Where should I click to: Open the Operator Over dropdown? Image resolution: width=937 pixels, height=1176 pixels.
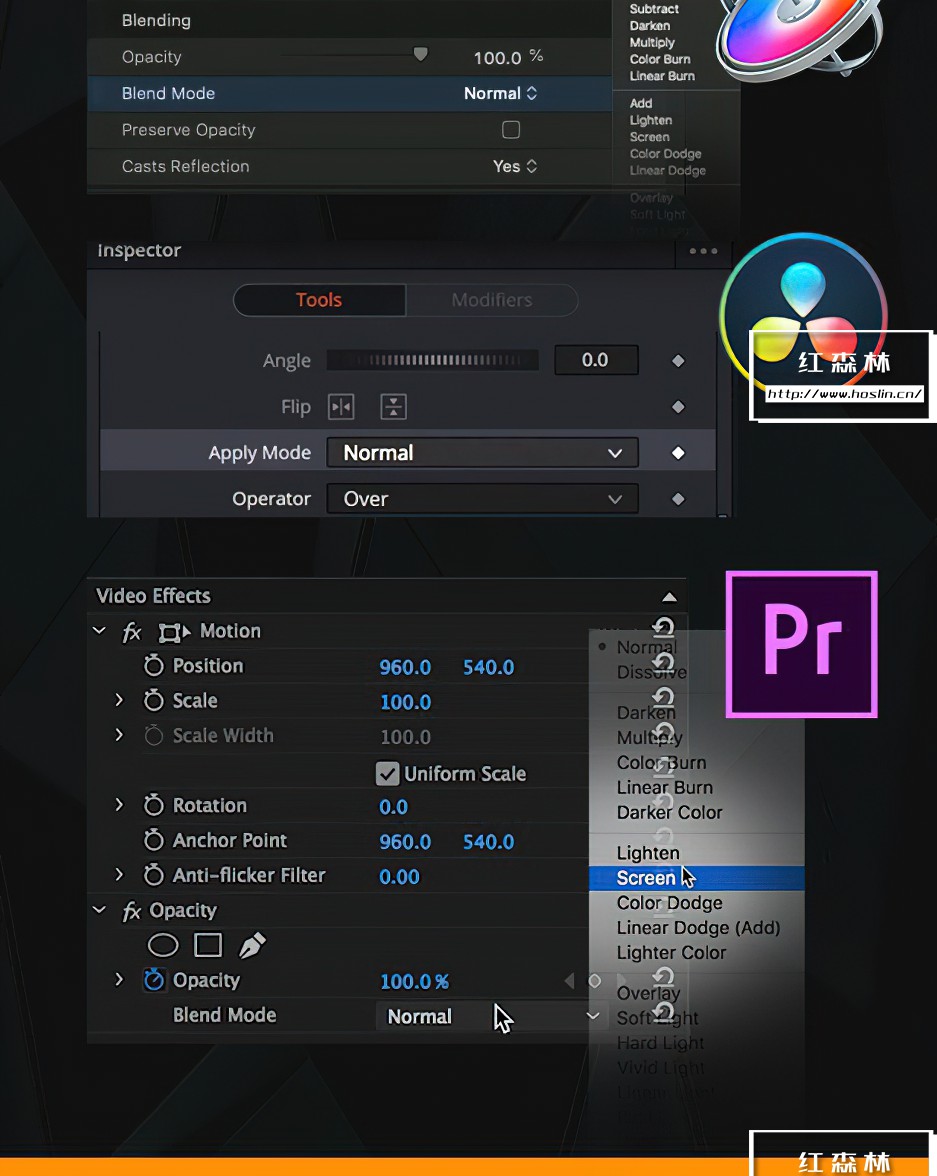click(x=482, y=499)
